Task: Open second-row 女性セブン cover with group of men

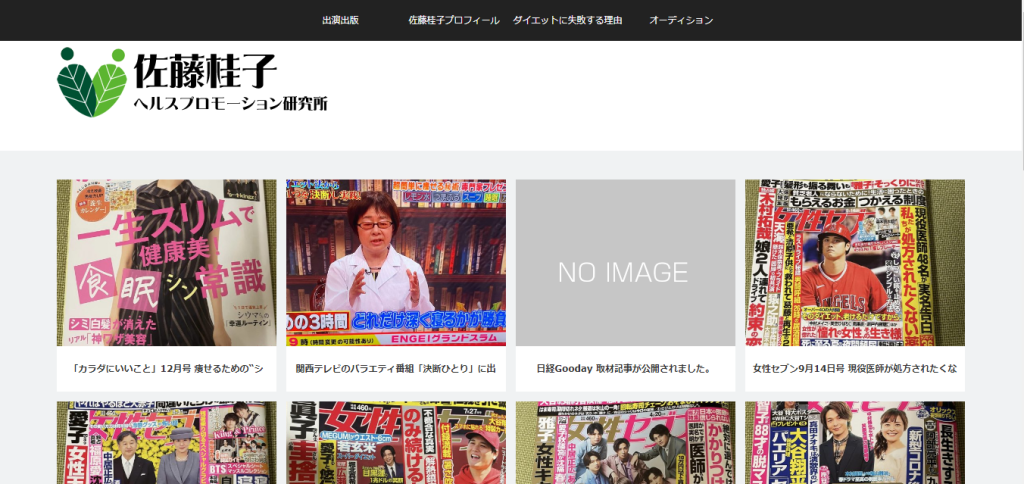Action: (625, 443)
